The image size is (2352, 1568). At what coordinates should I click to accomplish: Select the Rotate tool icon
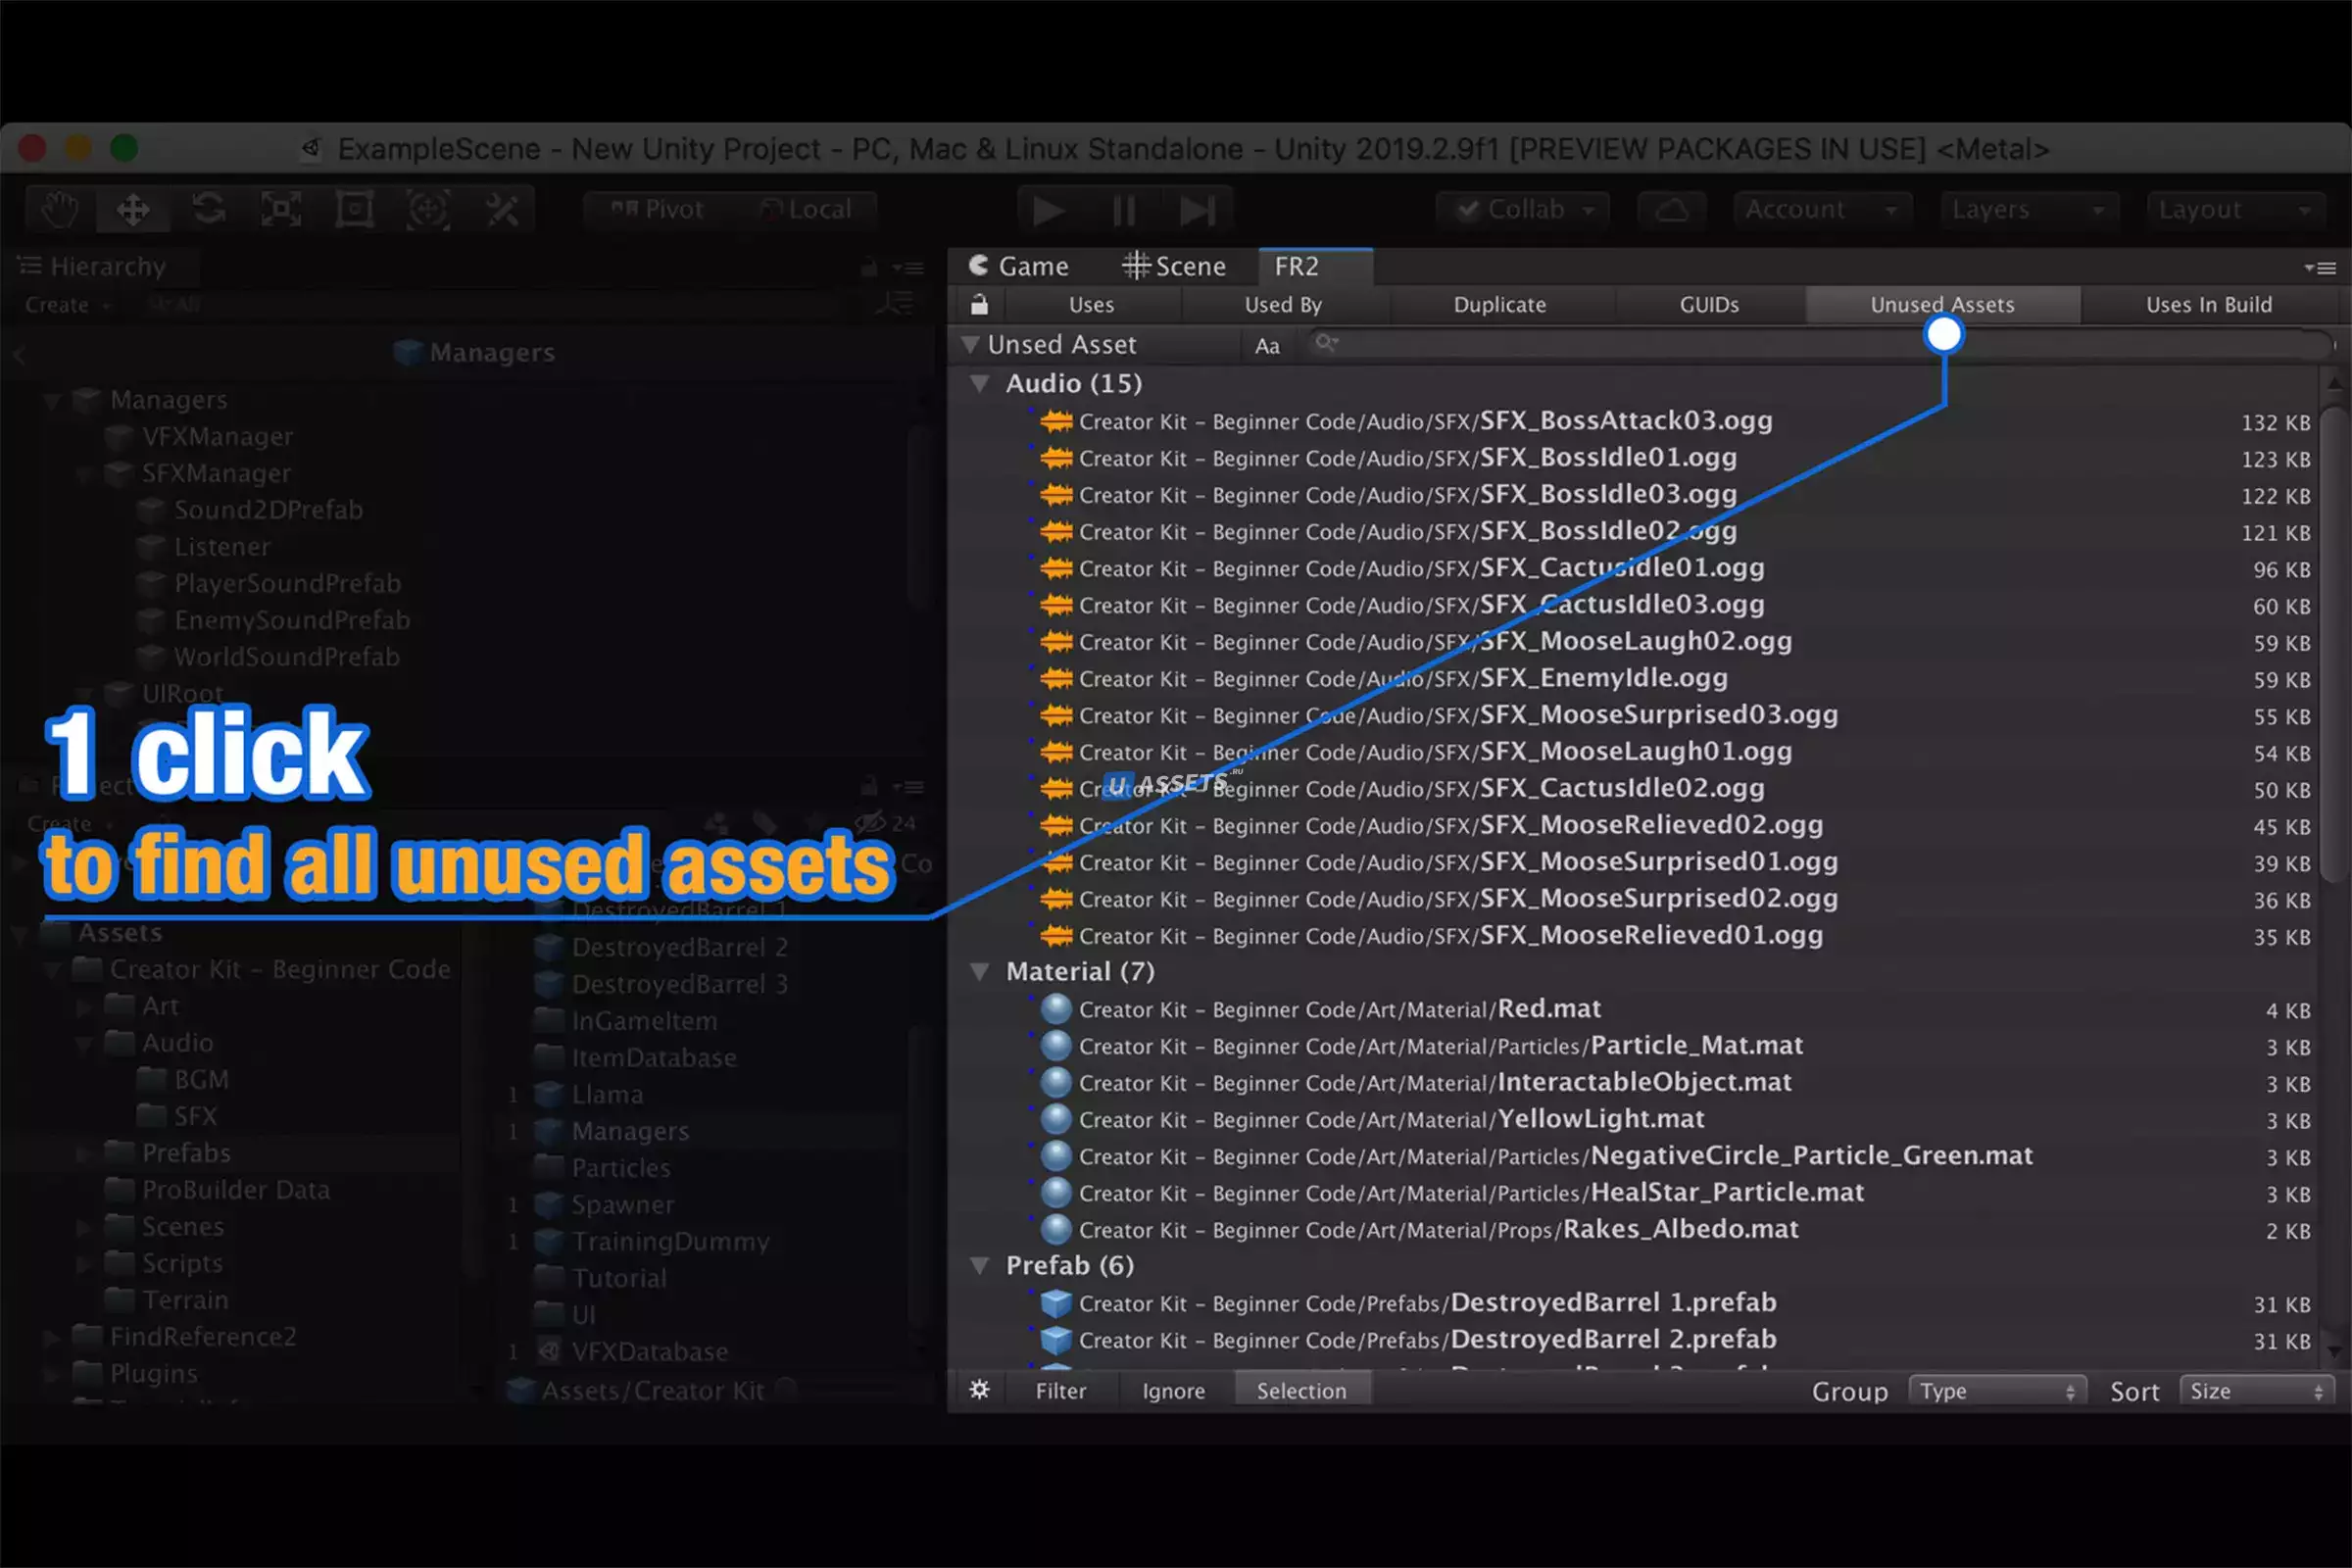pyautogui.click(x=208, y=210)
